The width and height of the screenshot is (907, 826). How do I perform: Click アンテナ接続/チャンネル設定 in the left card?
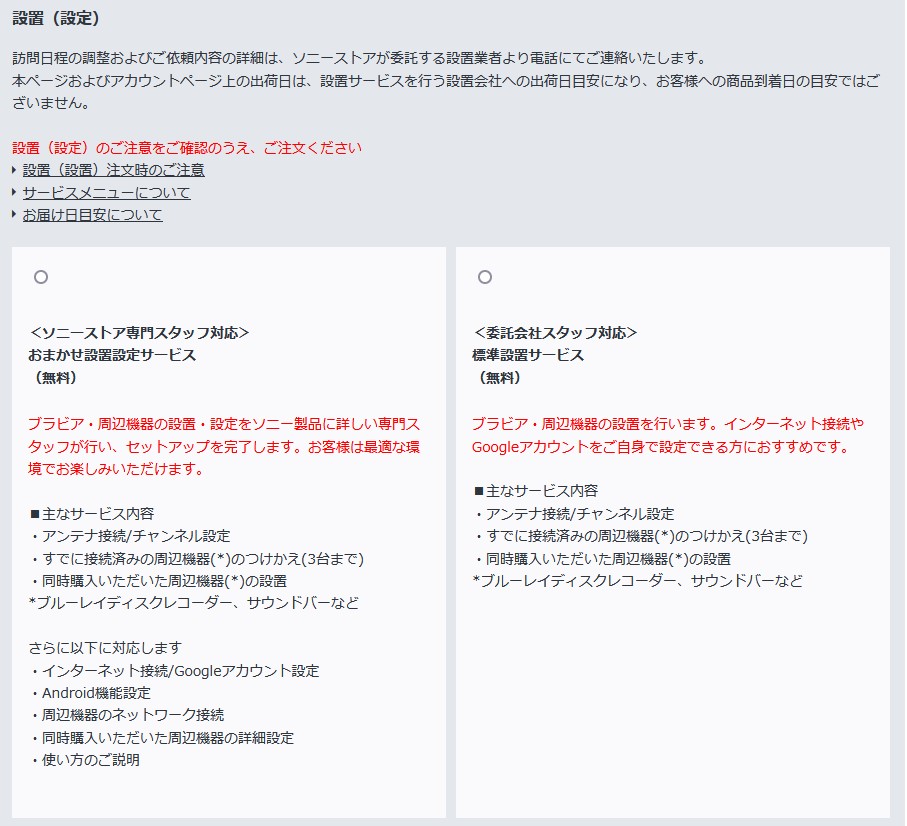click(x=130, y=536)
